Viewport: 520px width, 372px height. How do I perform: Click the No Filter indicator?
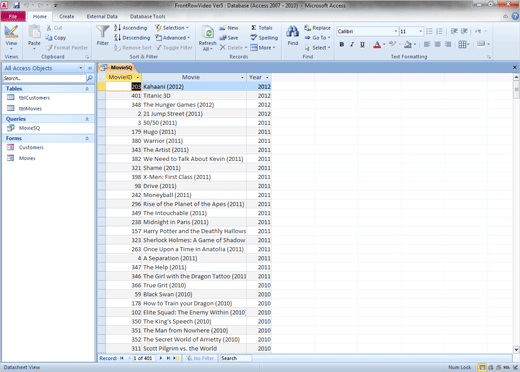click(200, 358)
